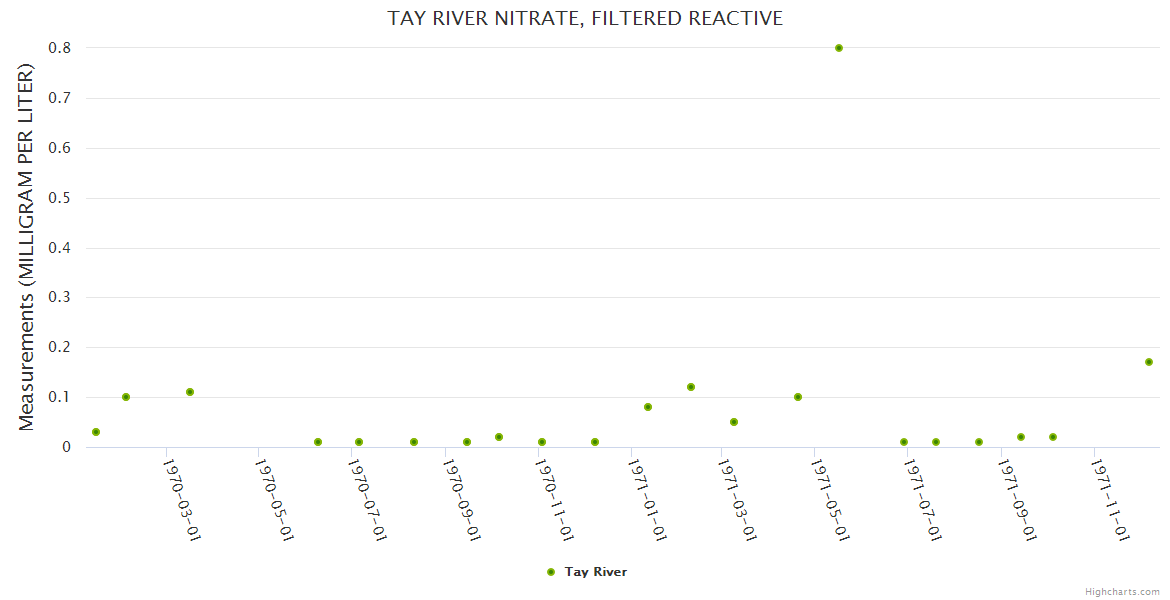
Task: Toggle the Tay River legend series
Action: click(x=595, y=572)
